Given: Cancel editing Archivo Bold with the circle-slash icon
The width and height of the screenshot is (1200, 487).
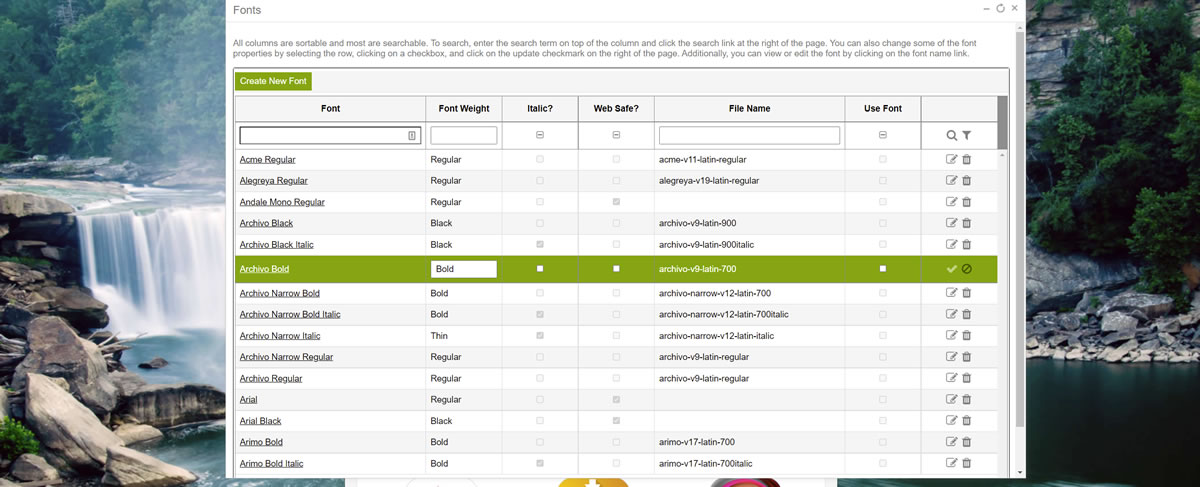Looking at the screenshot, I should [967, 269].
